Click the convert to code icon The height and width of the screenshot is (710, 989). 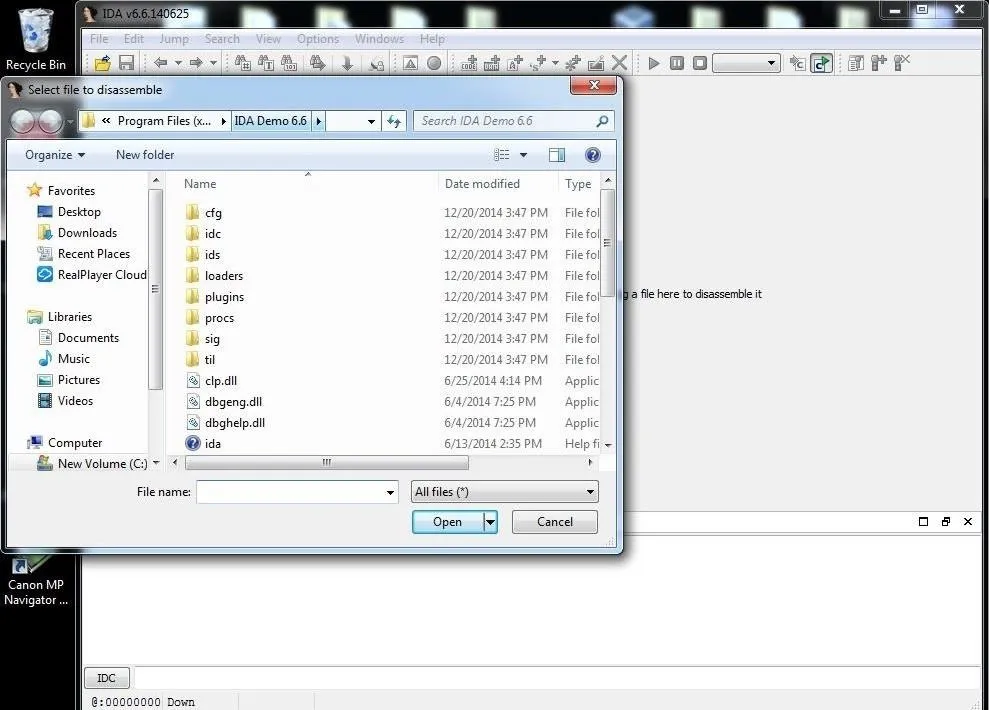pos(469,63)
